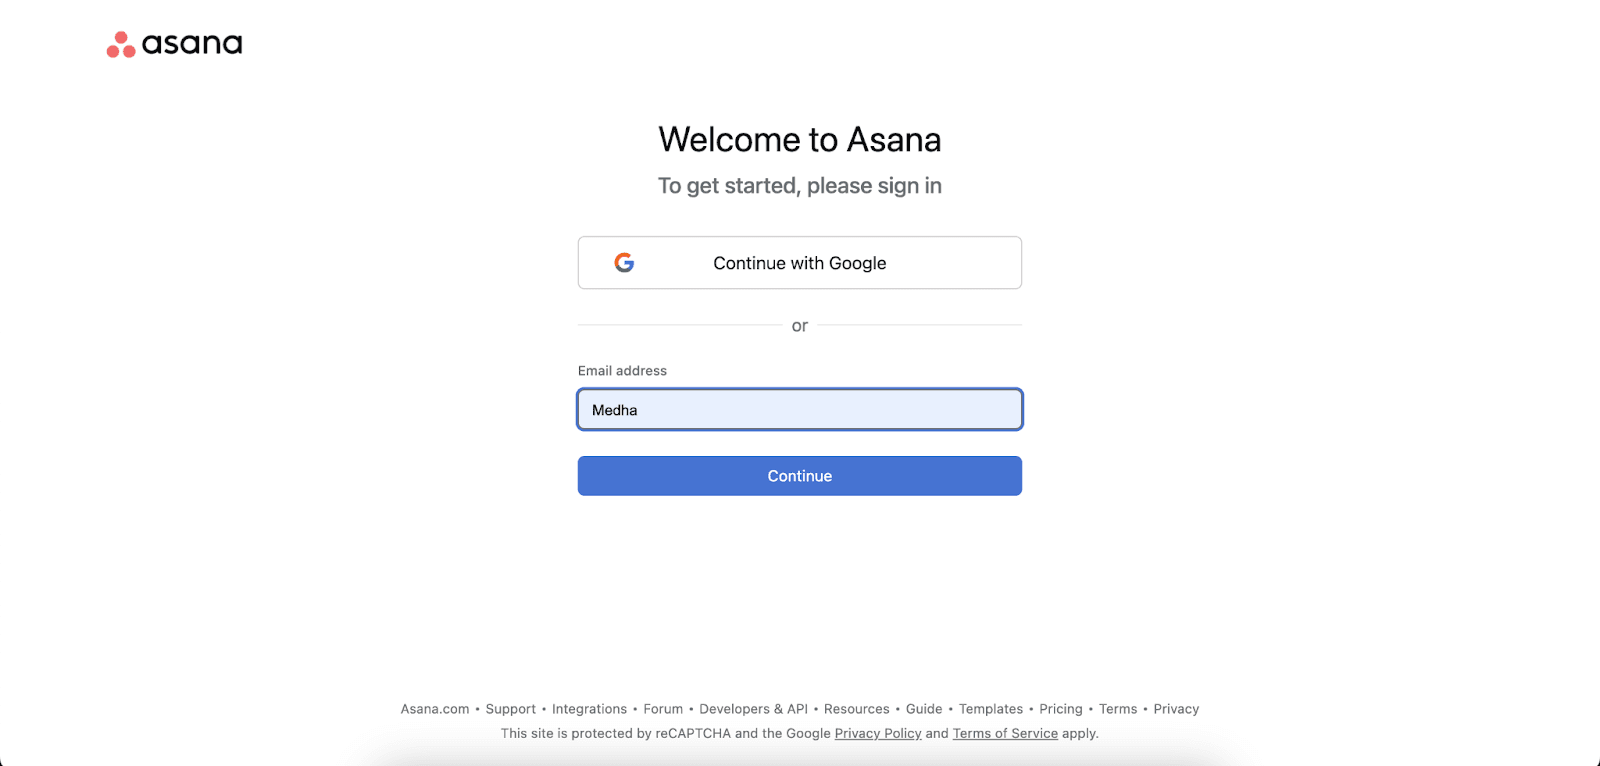
Task: Click the Google G icon
Action: 624,263
